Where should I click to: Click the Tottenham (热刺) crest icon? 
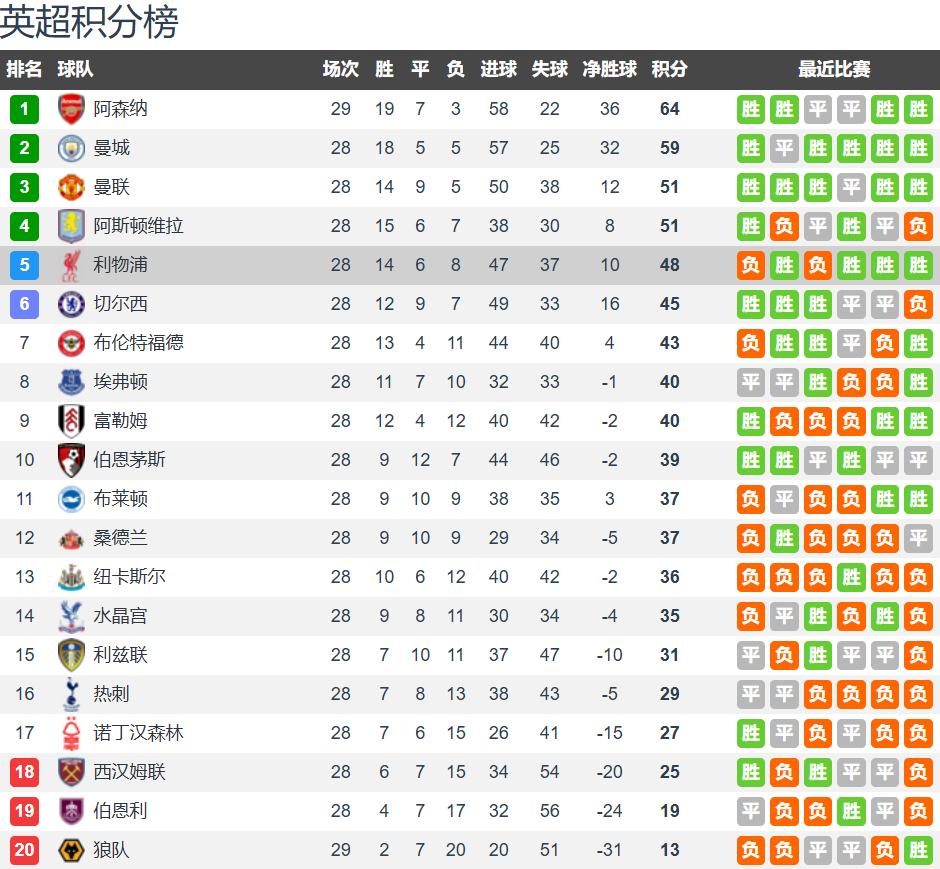pos(71,694)
